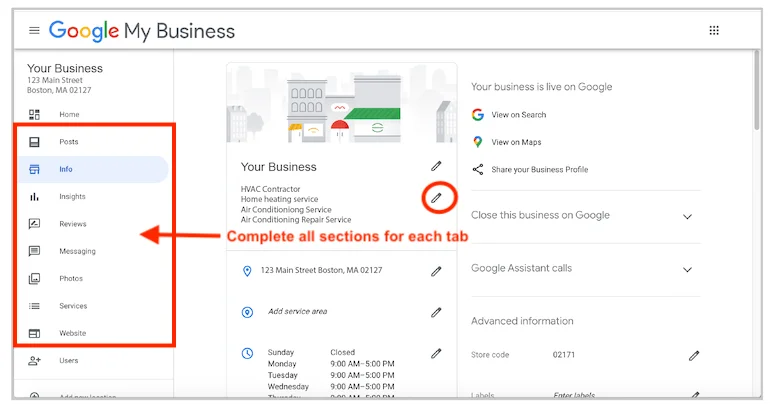Click the share profile icon
Screen dimensions: 777x407
(x=478, y=170)
